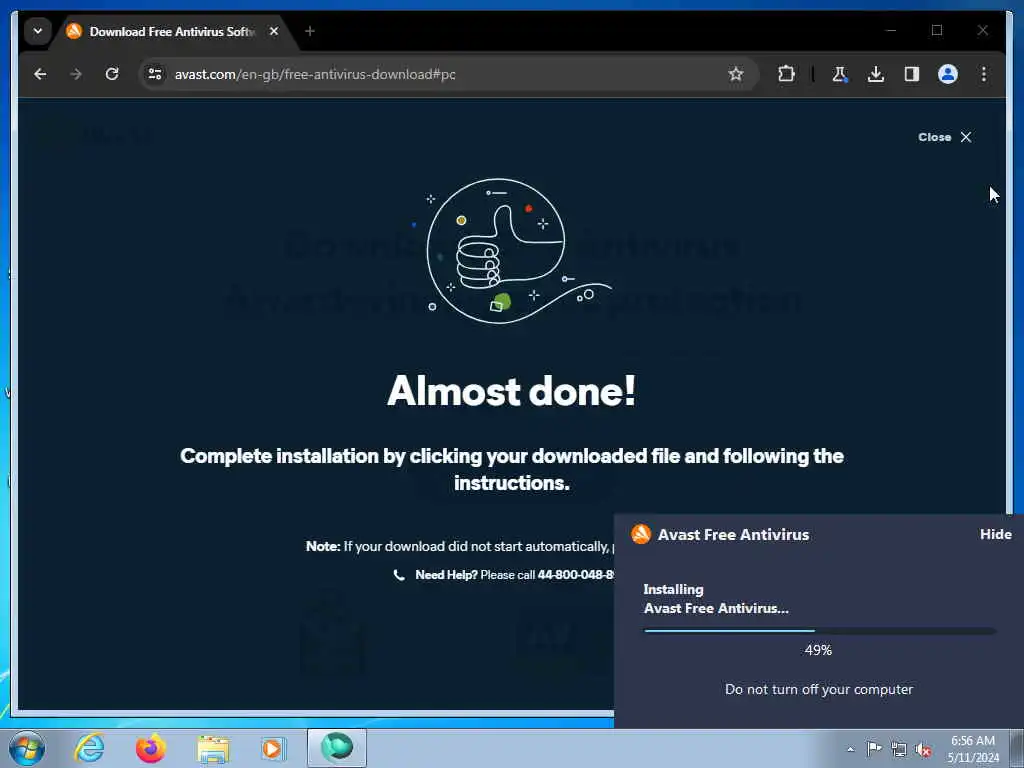Click the installation progress bar
This screenshot has height=768, width=1024.
[x=820, y=631]
